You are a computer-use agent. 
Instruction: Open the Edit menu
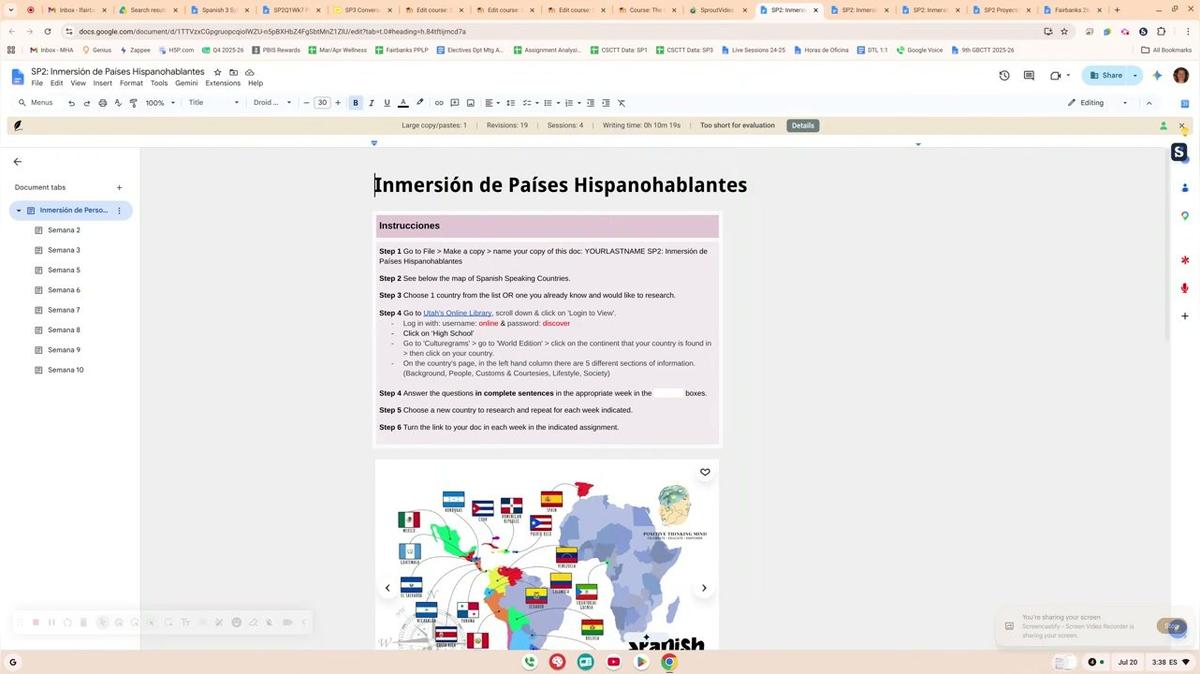click(56, 84)
